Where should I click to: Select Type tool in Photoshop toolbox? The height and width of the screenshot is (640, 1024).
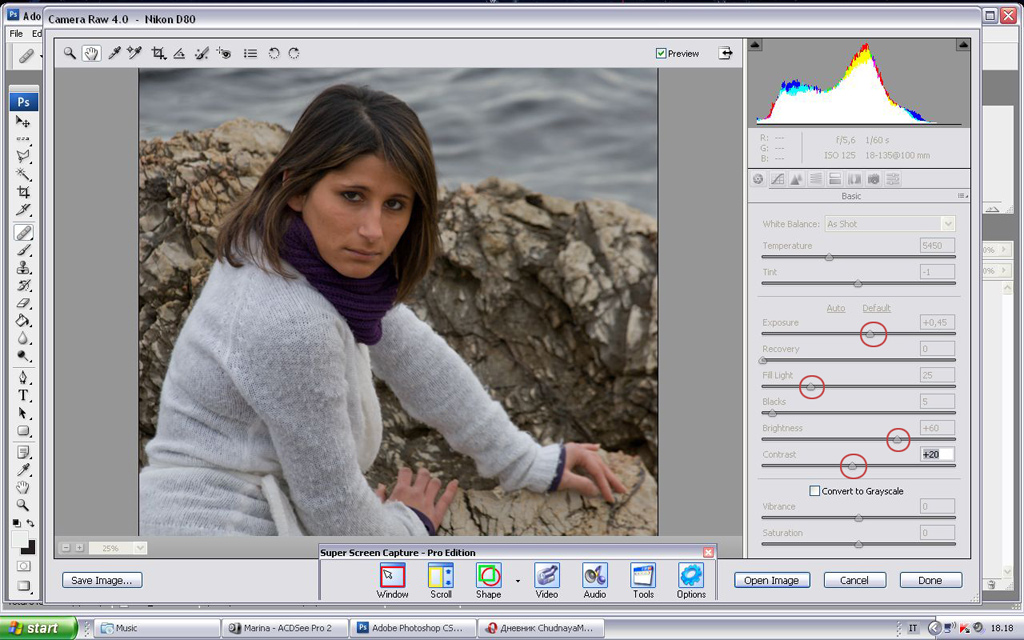[23, 395]
